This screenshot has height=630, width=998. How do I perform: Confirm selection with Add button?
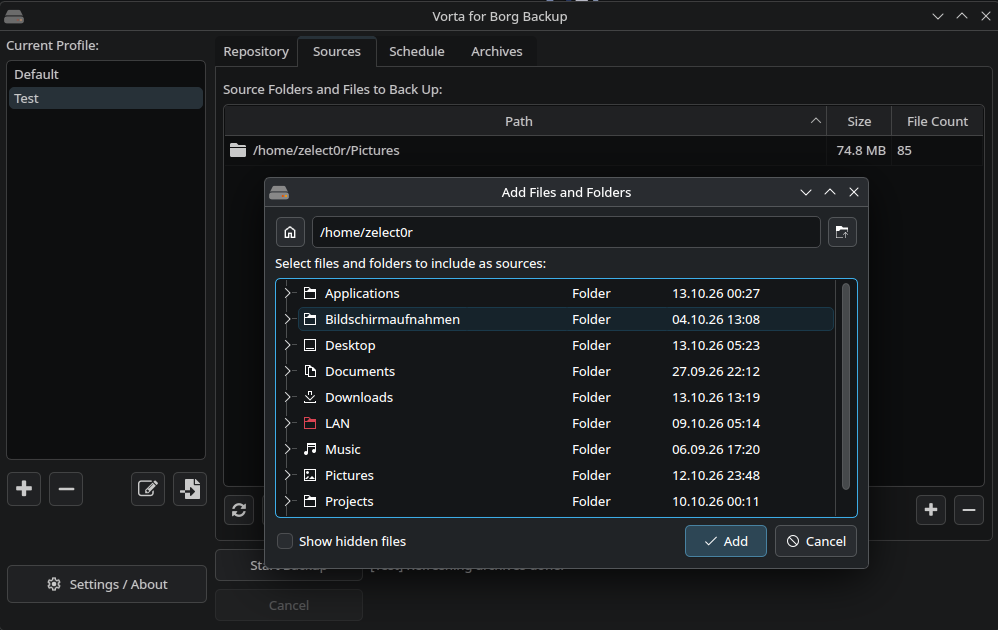[726, 542]
